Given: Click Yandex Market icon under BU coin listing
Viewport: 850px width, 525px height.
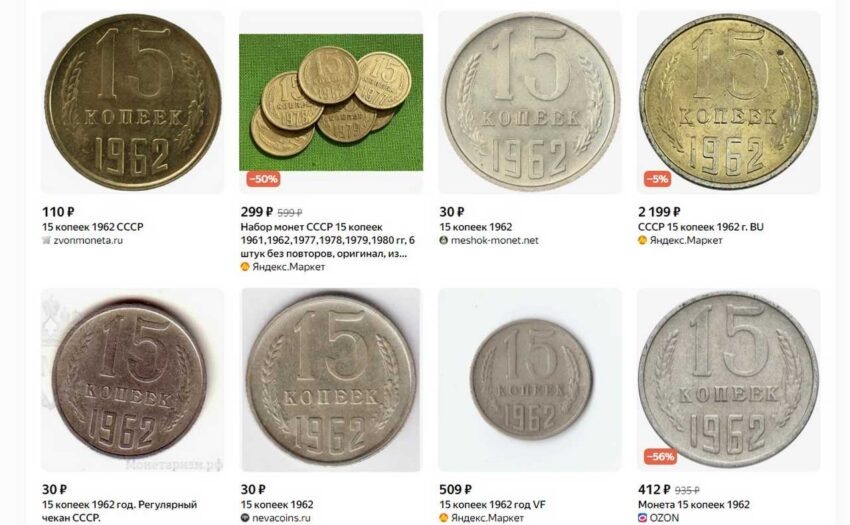Looking at the screenshot, I should (642, 240).
